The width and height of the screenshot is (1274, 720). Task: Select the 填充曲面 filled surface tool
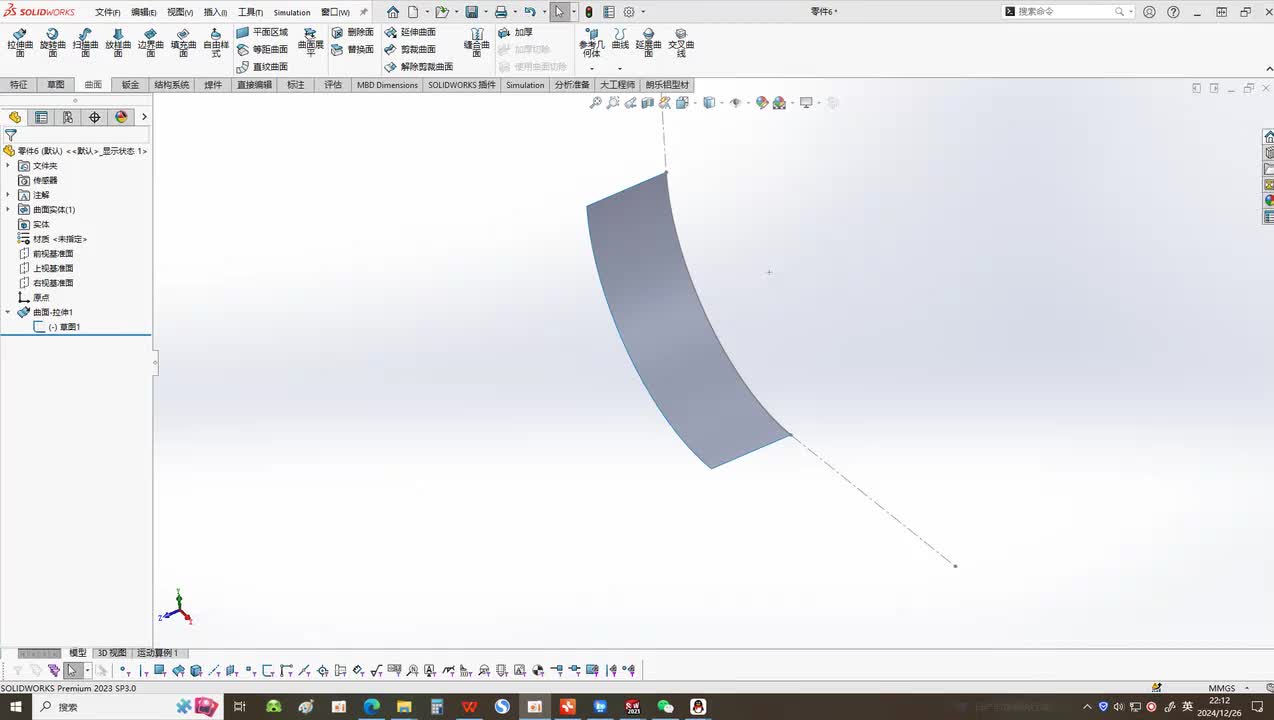183,43
